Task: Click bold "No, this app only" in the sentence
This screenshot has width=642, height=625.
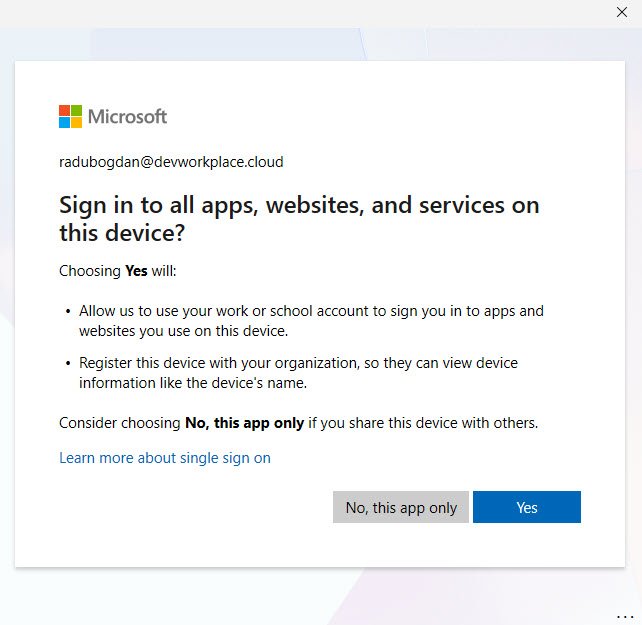Action: pyautogui.click(x=244, y=423)
